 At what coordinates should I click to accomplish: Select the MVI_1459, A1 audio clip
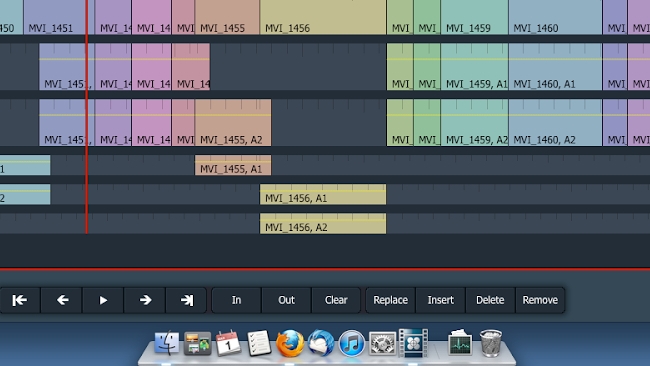point(474,67)
